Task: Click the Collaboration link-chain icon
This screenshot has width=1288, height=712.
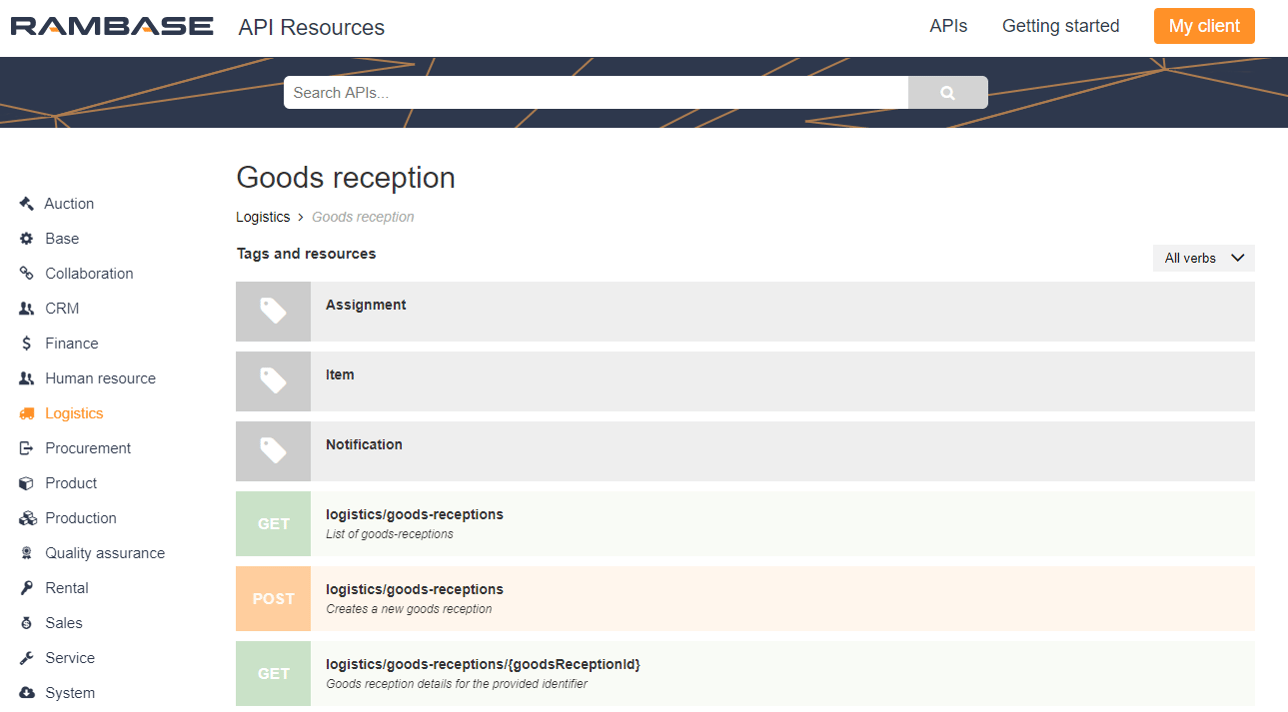Action: (27, 273)
